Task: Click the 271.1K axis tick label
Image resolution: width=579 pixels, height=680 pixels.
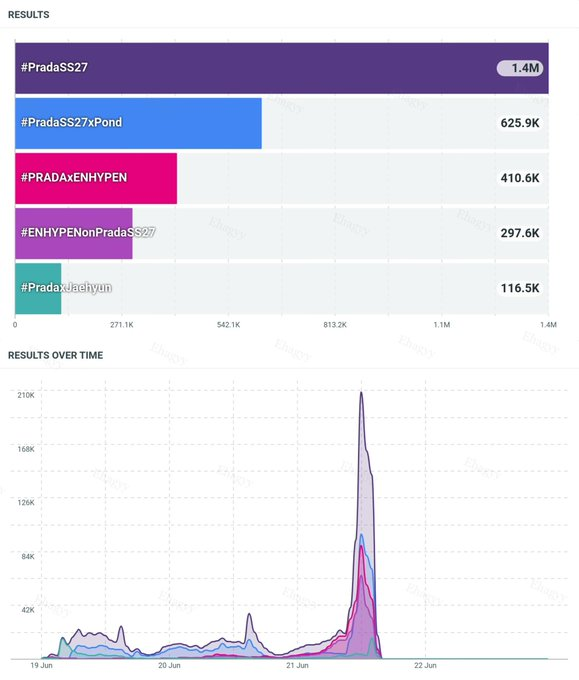Action: click(122, 325)
